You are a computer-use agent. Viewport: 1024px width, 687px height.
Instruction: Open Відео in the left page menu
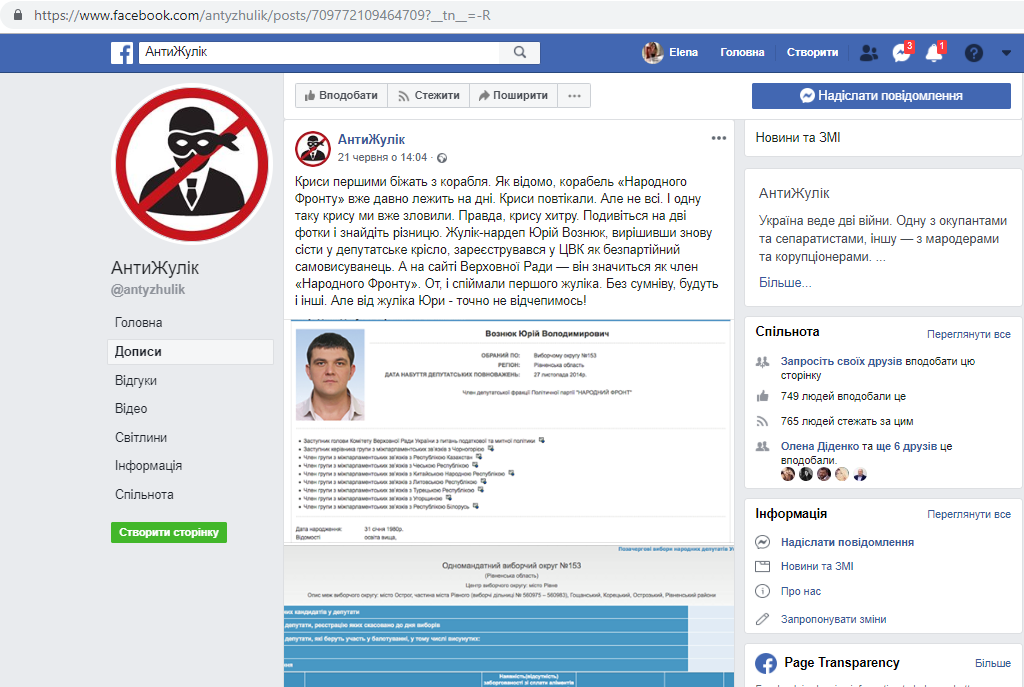coord(131,409)
